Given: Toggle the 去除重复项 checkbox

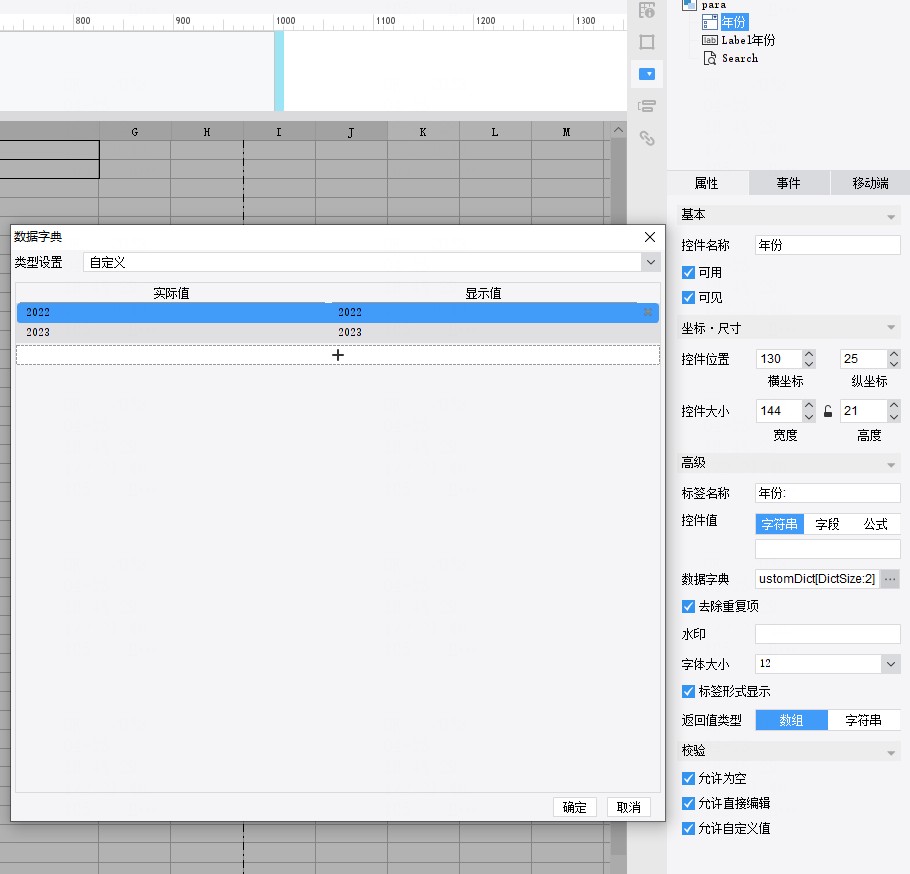Looking at the screenshot, I should 688,606.
